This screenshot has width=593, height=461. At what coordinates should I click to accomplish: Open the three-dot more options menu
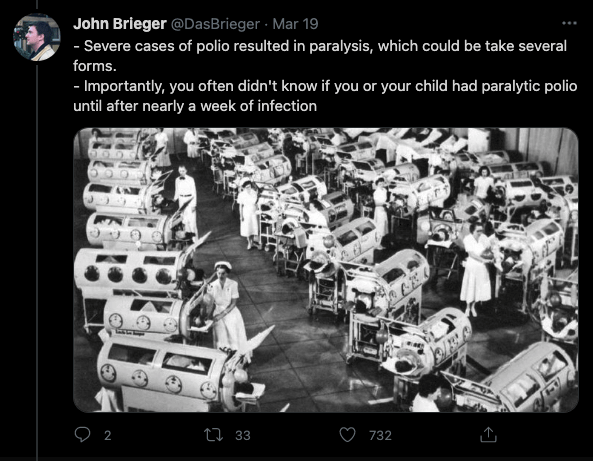(569, 23)
